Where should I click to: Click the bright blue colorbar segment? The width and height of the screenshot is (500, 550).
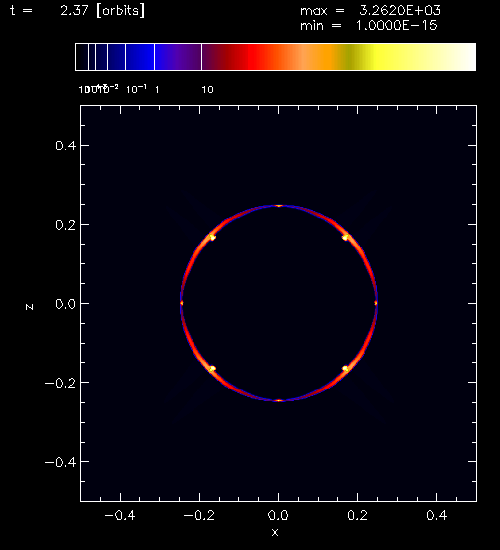point(140,57)
